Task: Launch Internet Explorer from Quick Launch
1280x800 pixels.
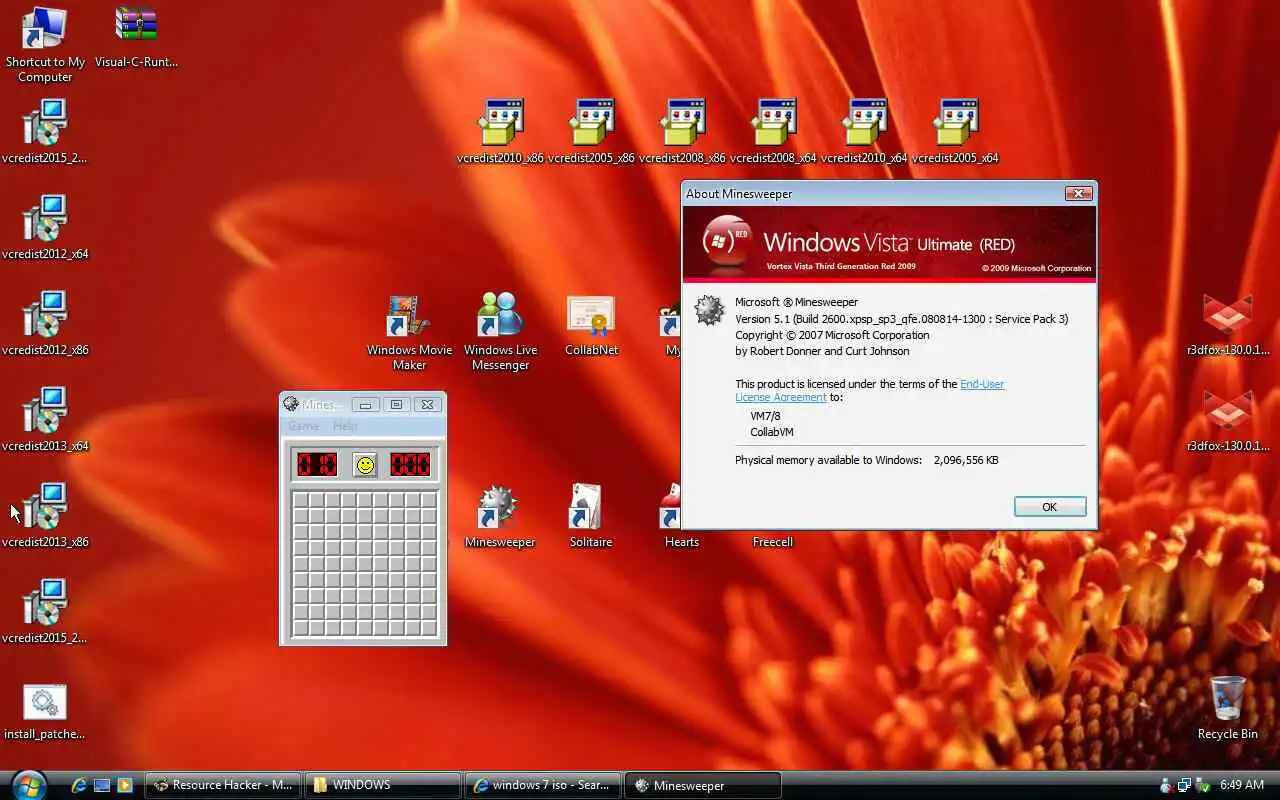Action: (79, 785)
